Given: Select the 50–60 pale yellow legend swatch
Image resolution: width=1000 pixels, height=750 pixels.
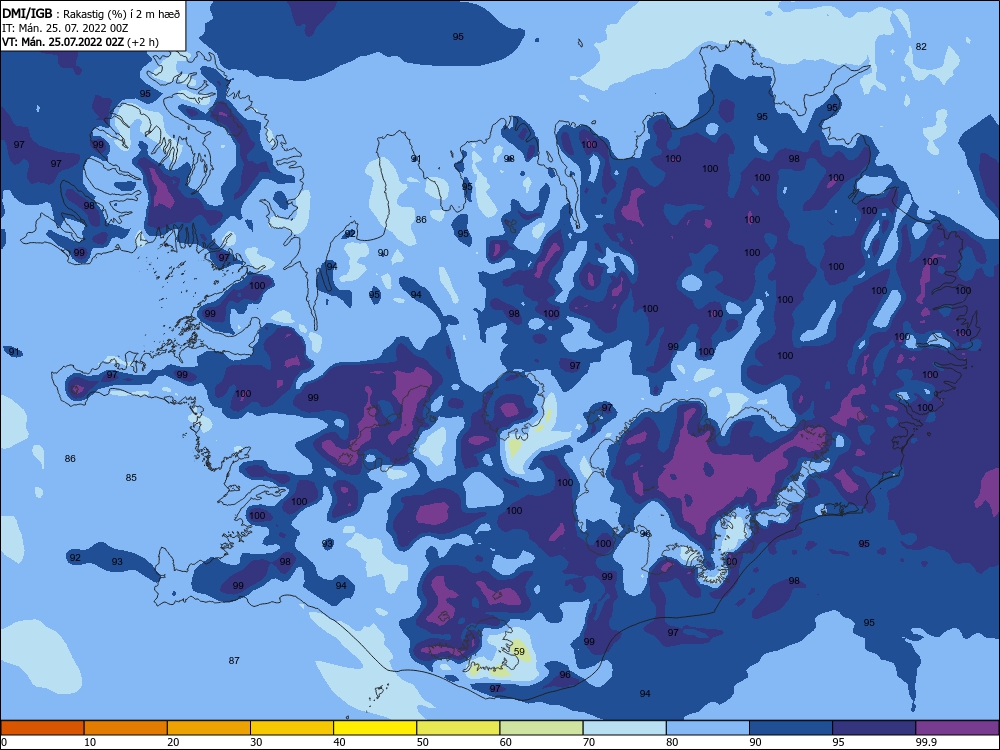Looking at the screenshot, I should click(459, 728).
